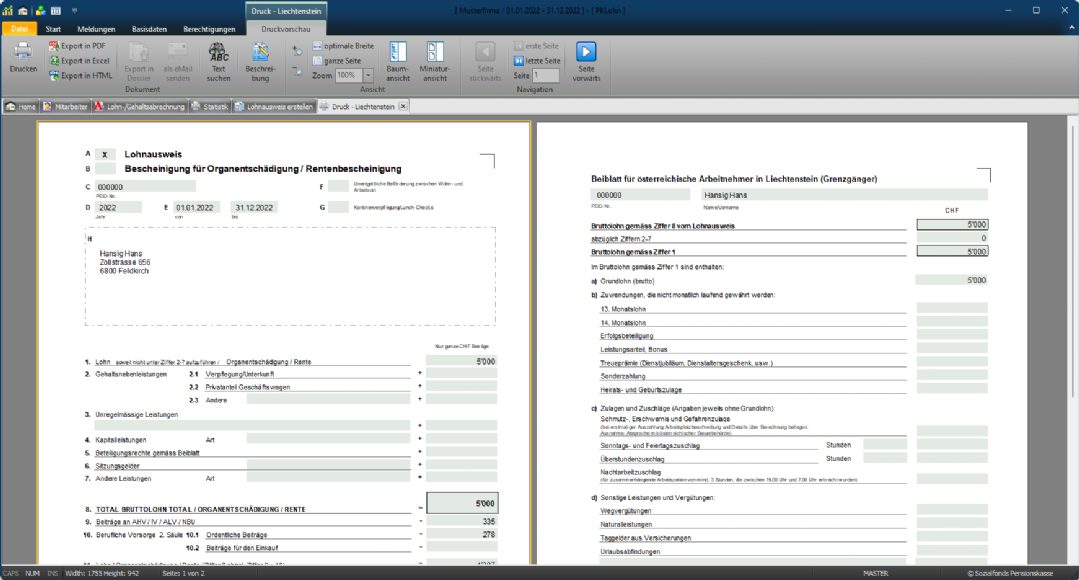Close the Druck - Liechtenstein document tab
Screen dimensions: 1079x580
pos(403,106)
